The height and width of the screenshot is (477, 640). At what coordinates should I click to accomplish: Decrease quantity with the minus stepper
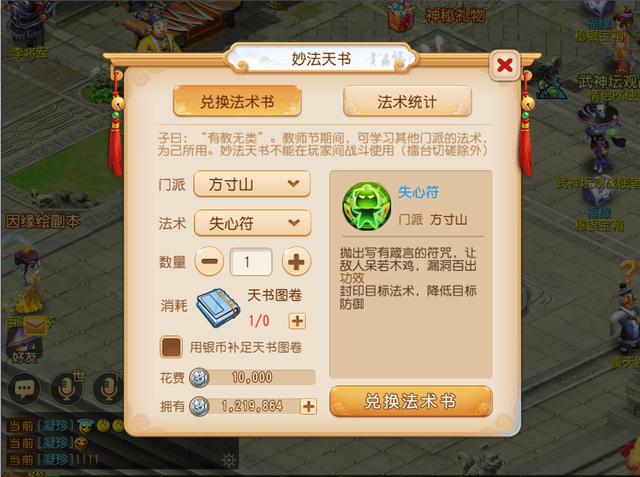[209, 262]
